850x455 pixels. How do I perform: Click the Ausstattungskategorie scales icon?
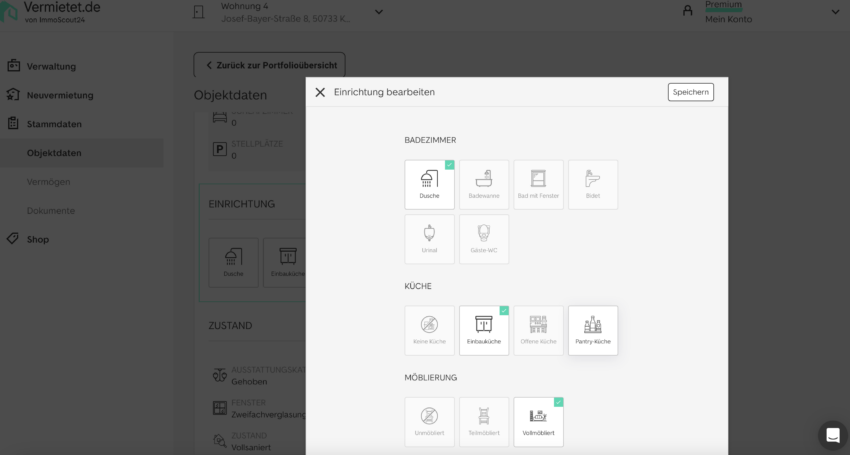[220, 375]
